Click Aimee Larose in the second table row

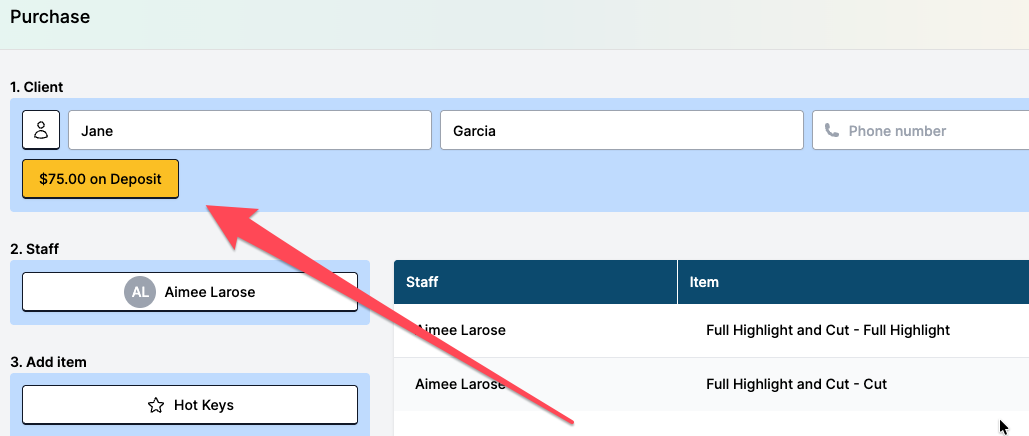(x=463, y=384)
